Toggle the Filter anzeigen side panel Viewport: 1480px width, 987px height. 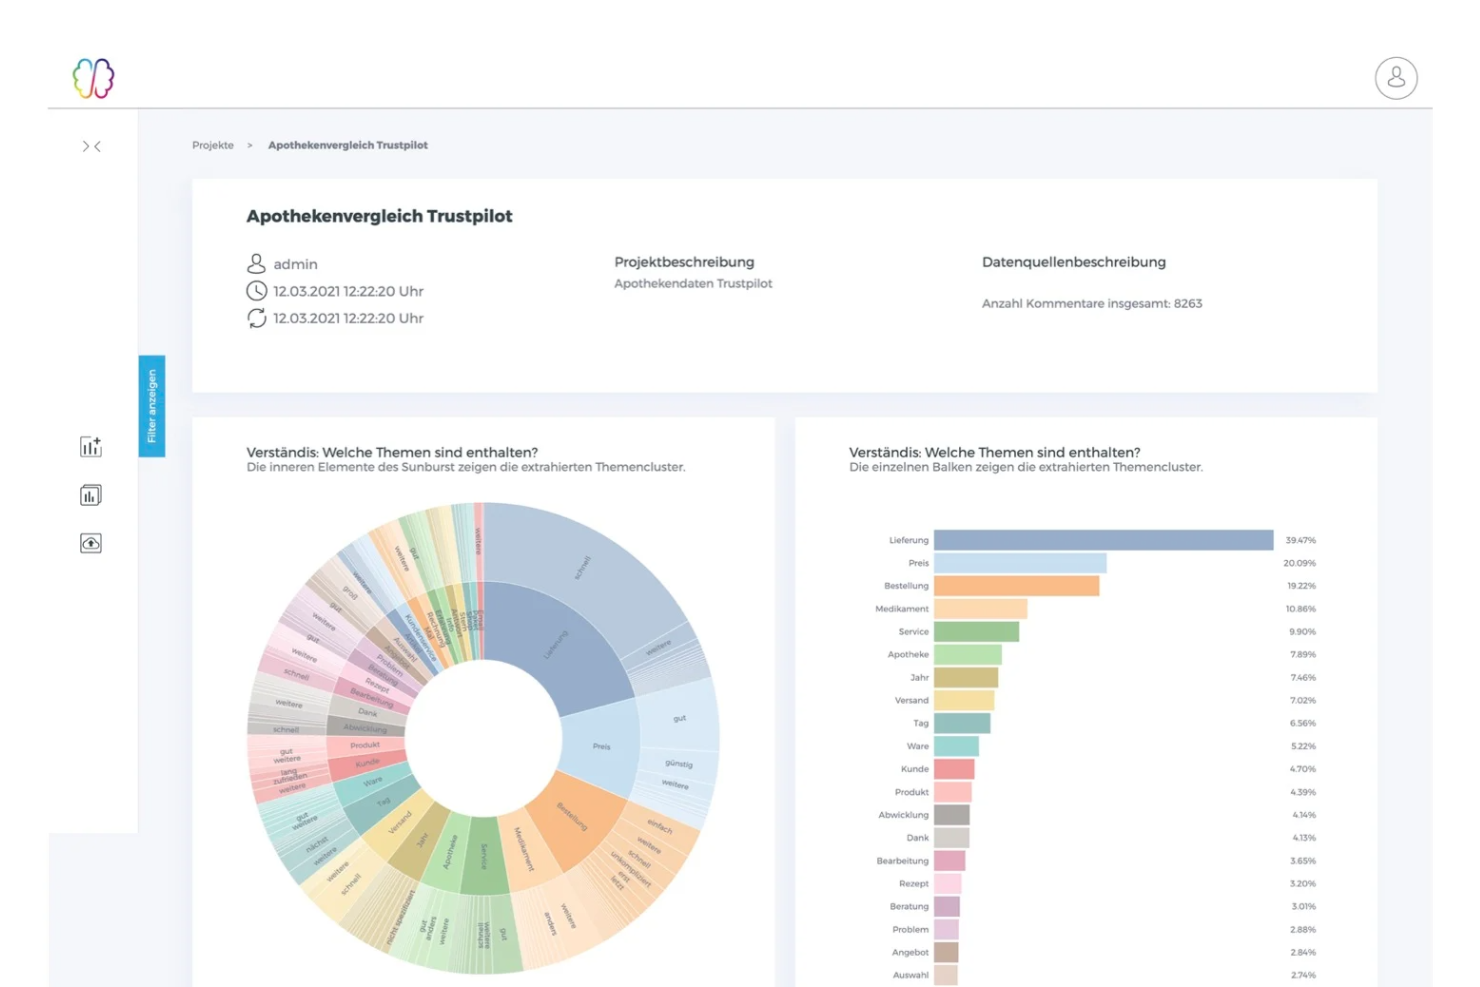[x=152, y=406]
